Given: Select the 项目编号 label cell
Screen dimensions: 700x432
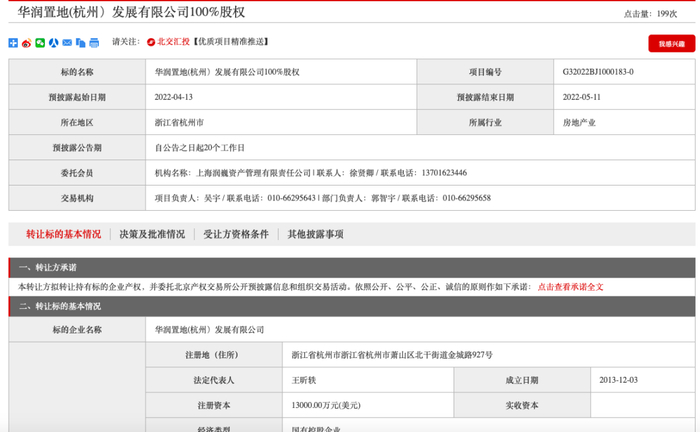Looking at the screenshot, I should 485,72.
